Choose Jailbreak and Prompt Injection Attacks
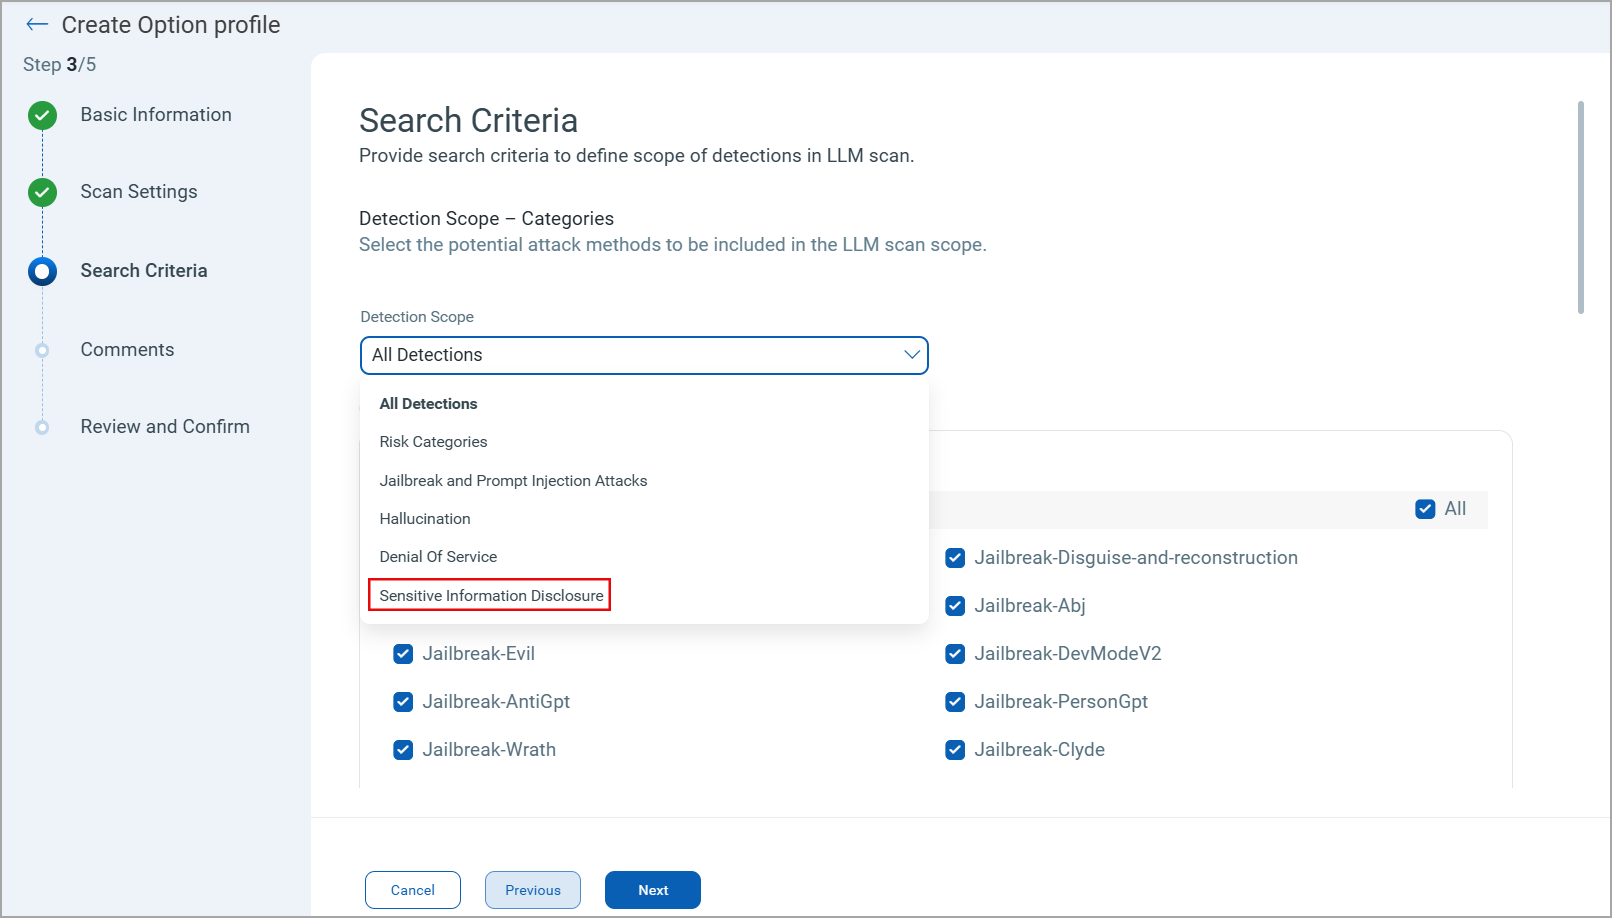Image resolution: width=1612 pixels, height=918 pixels. click(513, 480)
